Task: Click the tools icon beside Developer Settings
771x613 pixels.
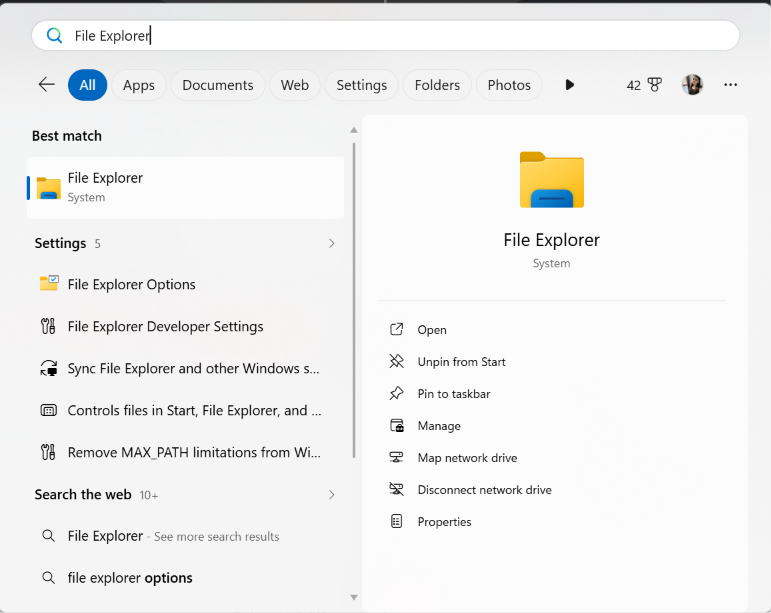Action: [48, 326]
